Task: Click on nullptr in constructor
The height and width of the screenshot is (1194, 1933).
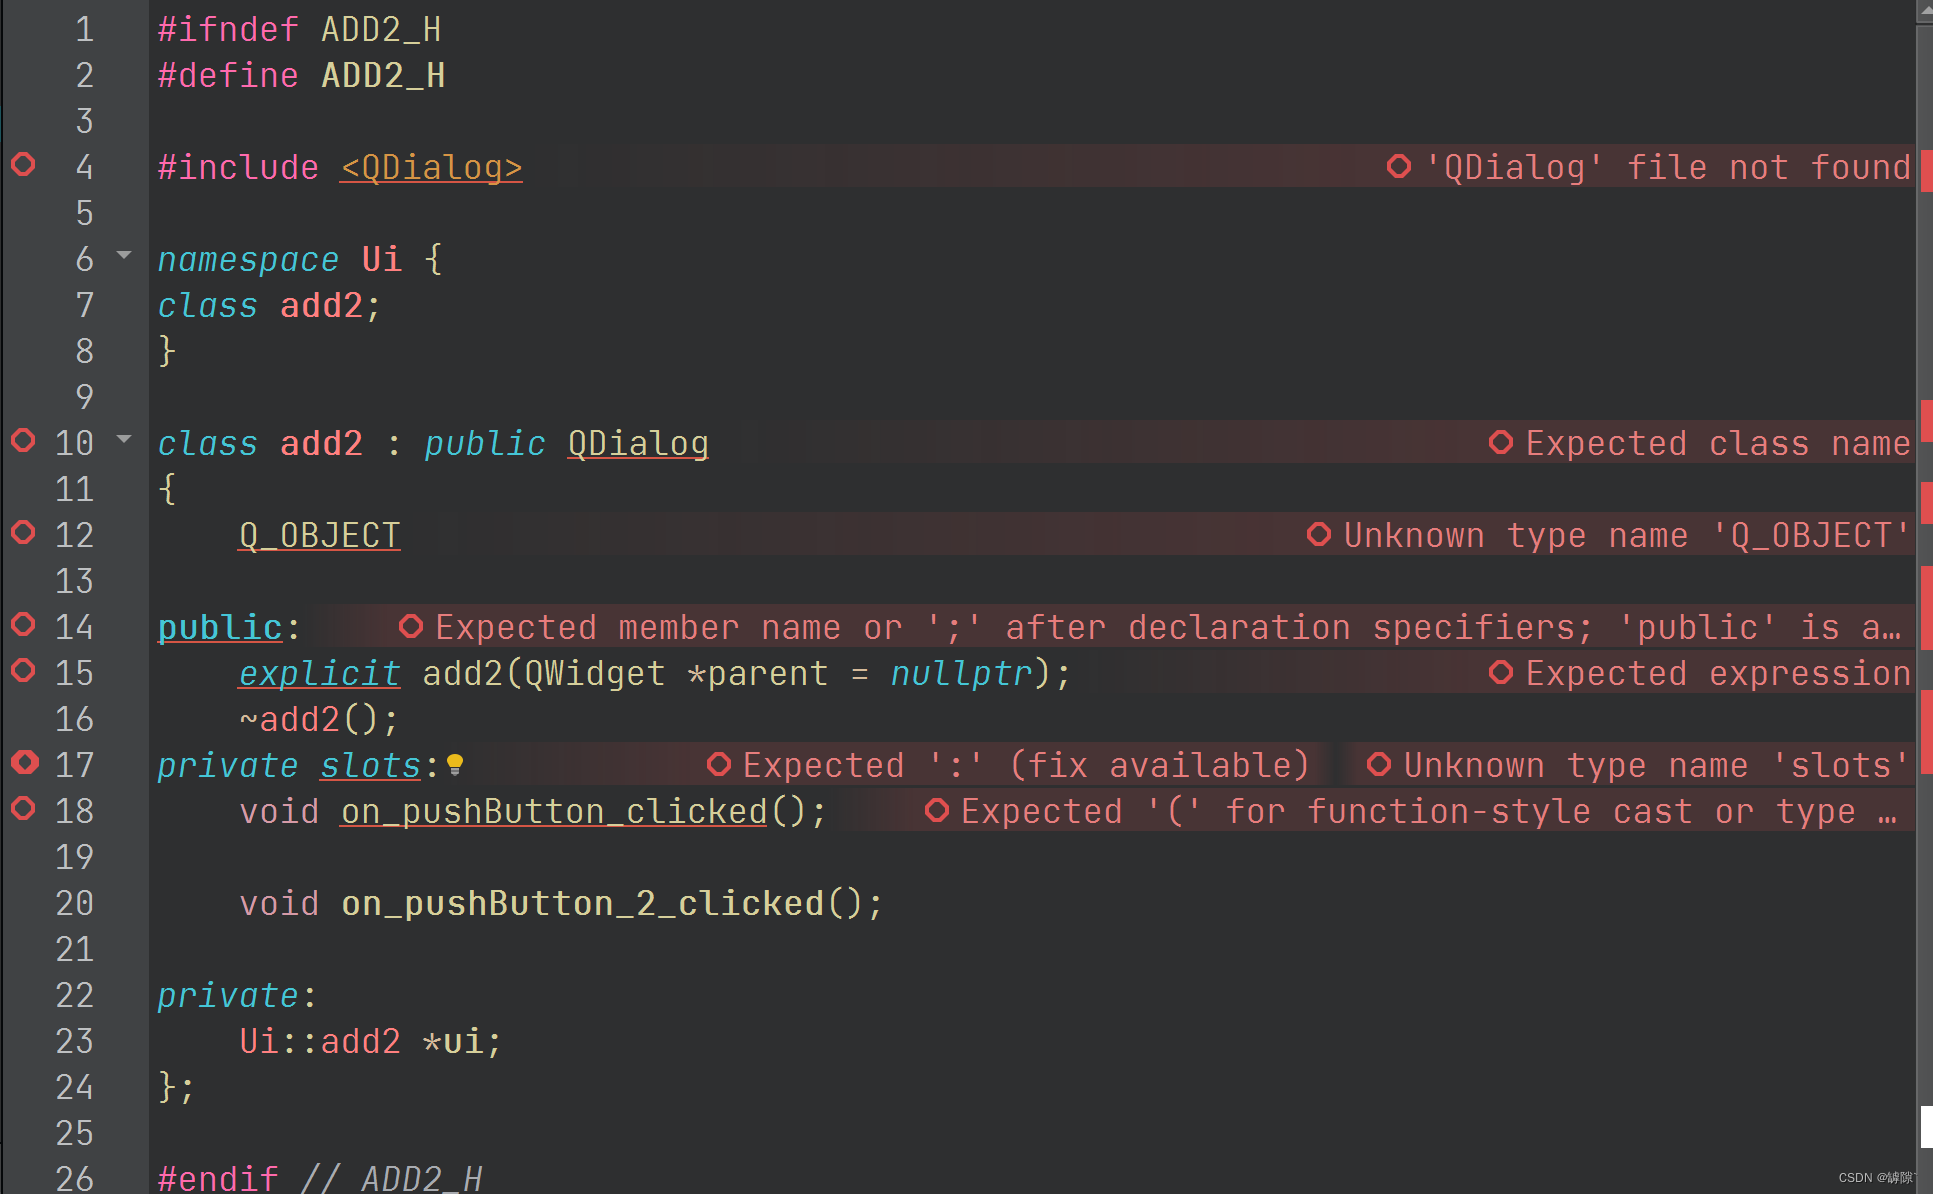Action: pyautogui.click(x=961, y=673)
